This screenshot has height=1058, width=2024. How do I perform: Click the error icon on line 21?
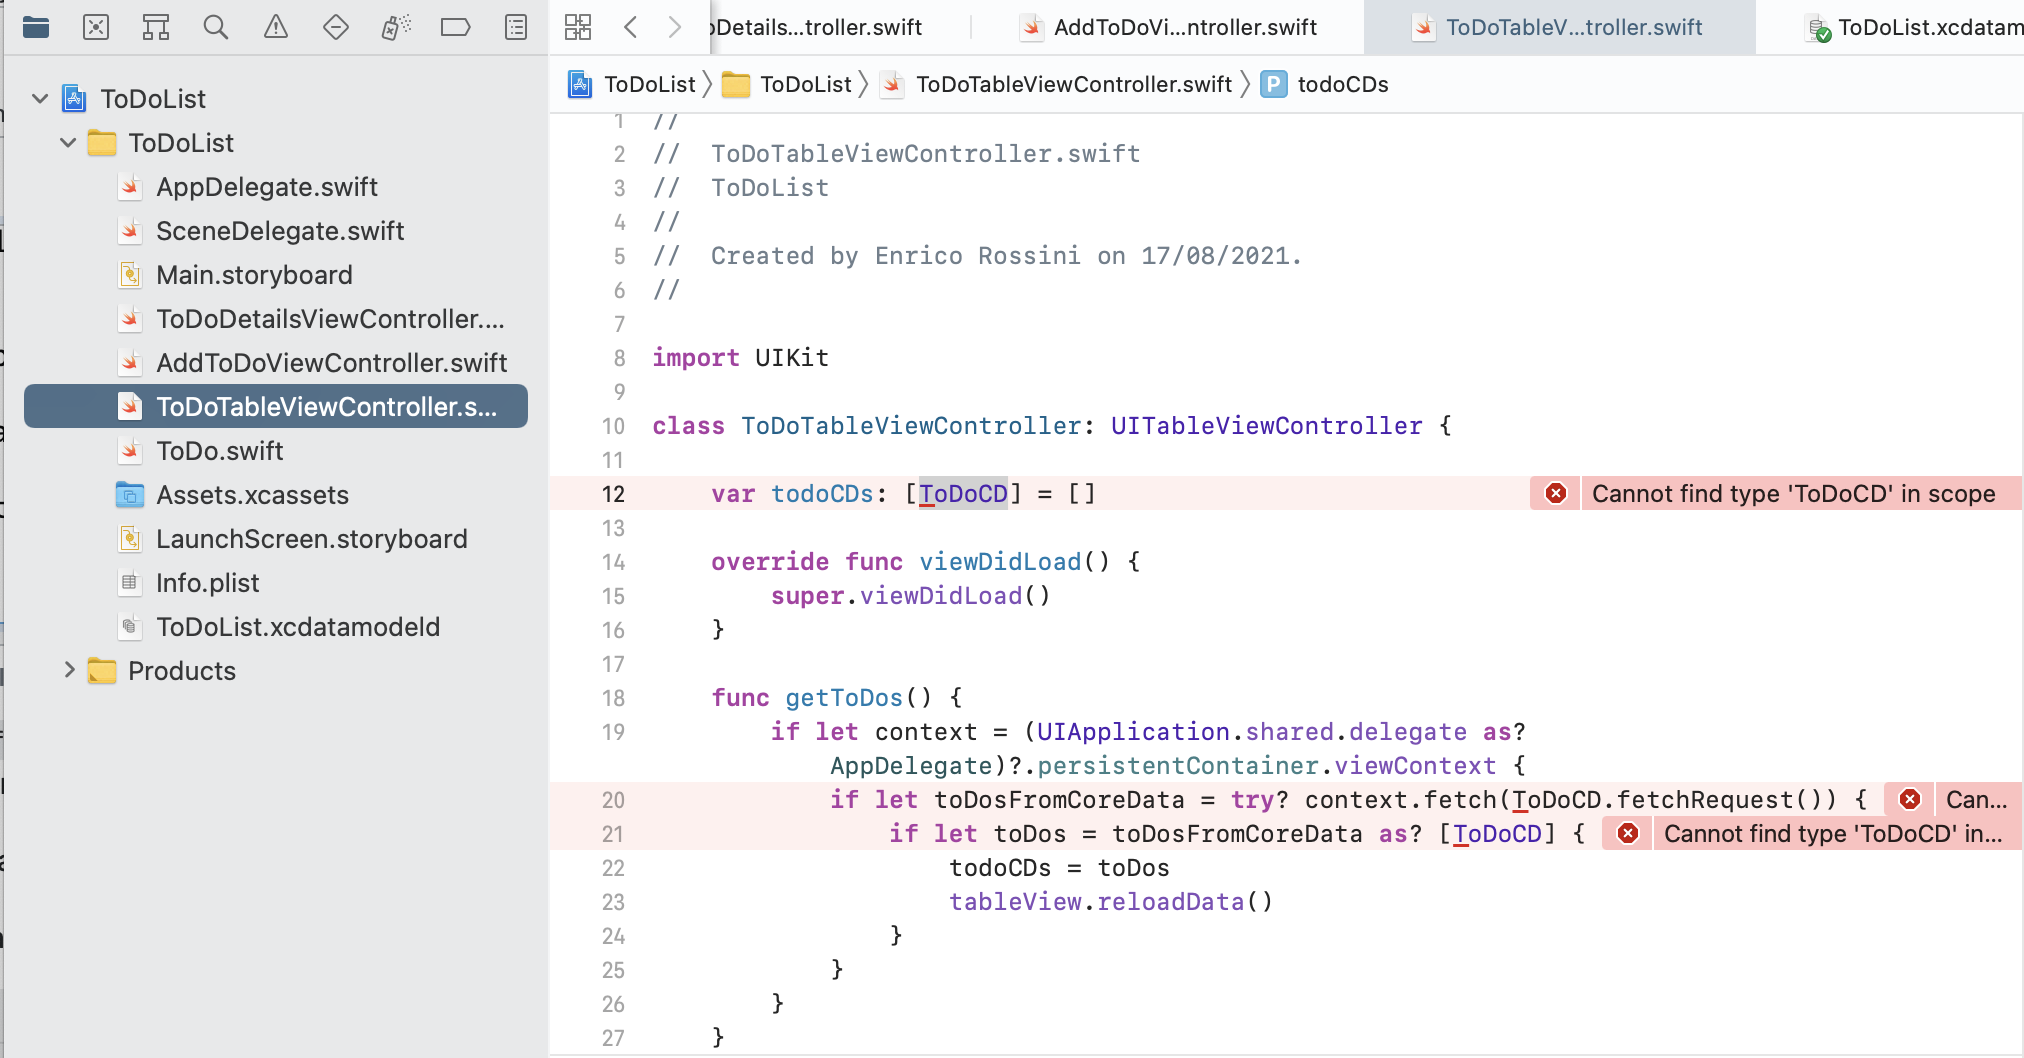[1628, 833]
